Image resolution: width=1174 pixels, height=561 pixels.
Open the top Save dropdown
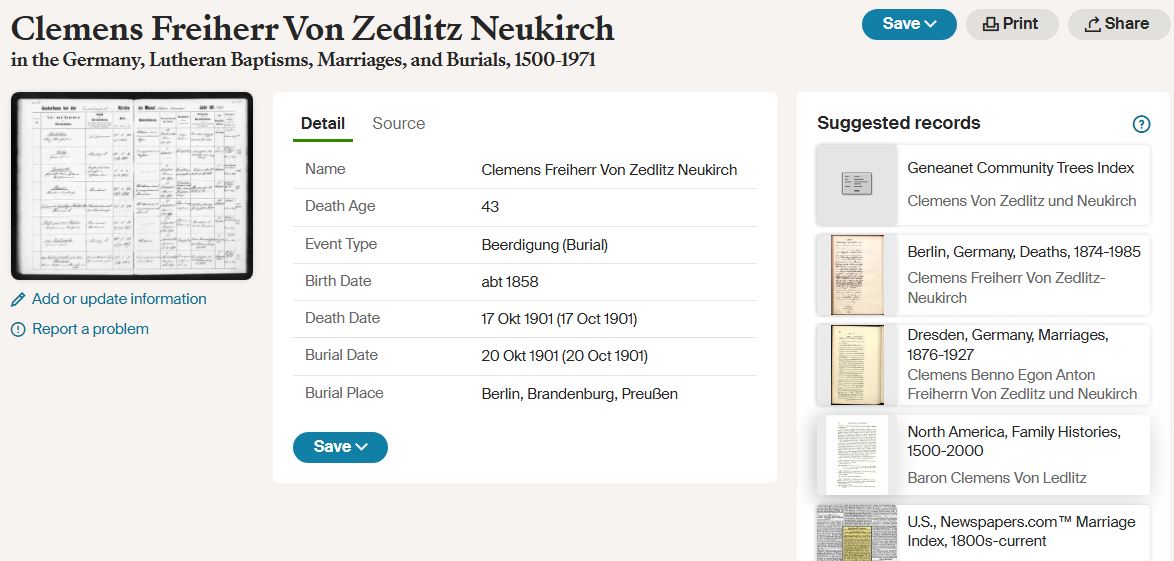(x=909, y=24)
